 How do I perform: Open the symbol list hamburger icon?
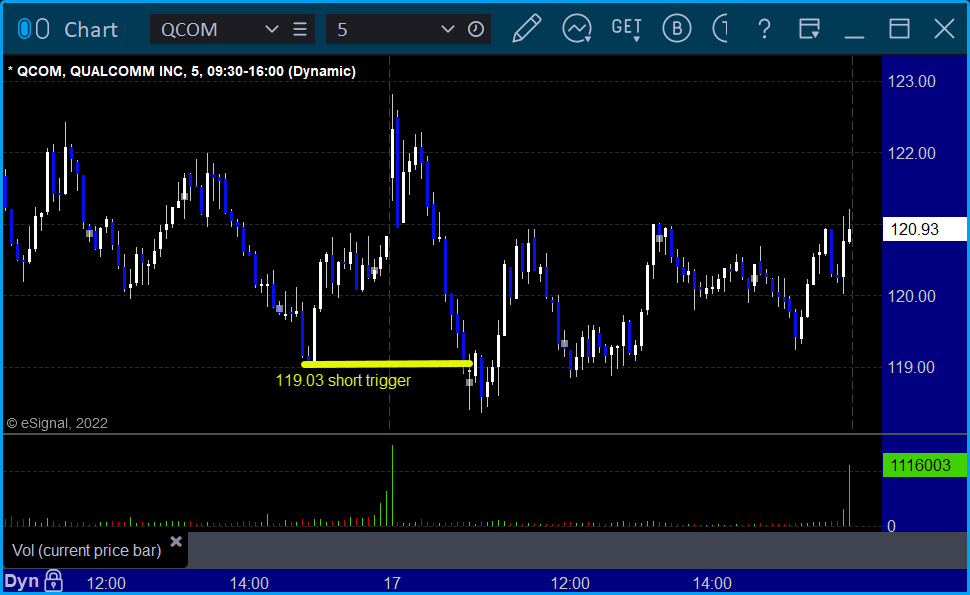[300, 29]
